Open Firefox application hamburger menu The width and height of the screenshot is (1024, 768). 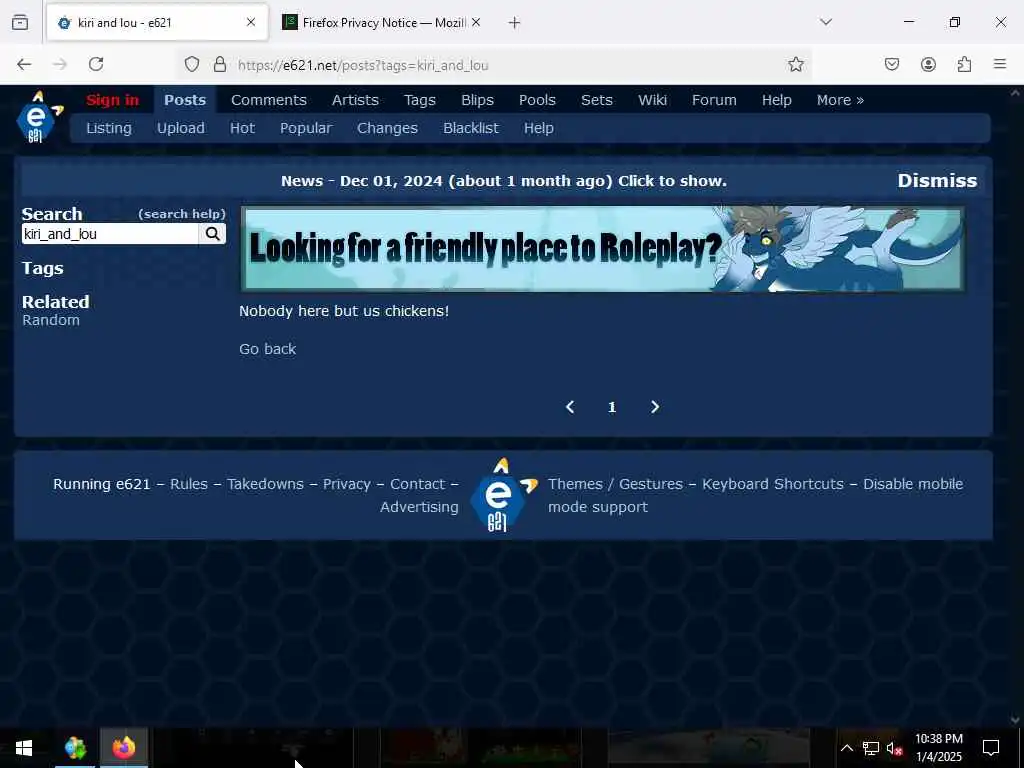tap(1000, 64)
